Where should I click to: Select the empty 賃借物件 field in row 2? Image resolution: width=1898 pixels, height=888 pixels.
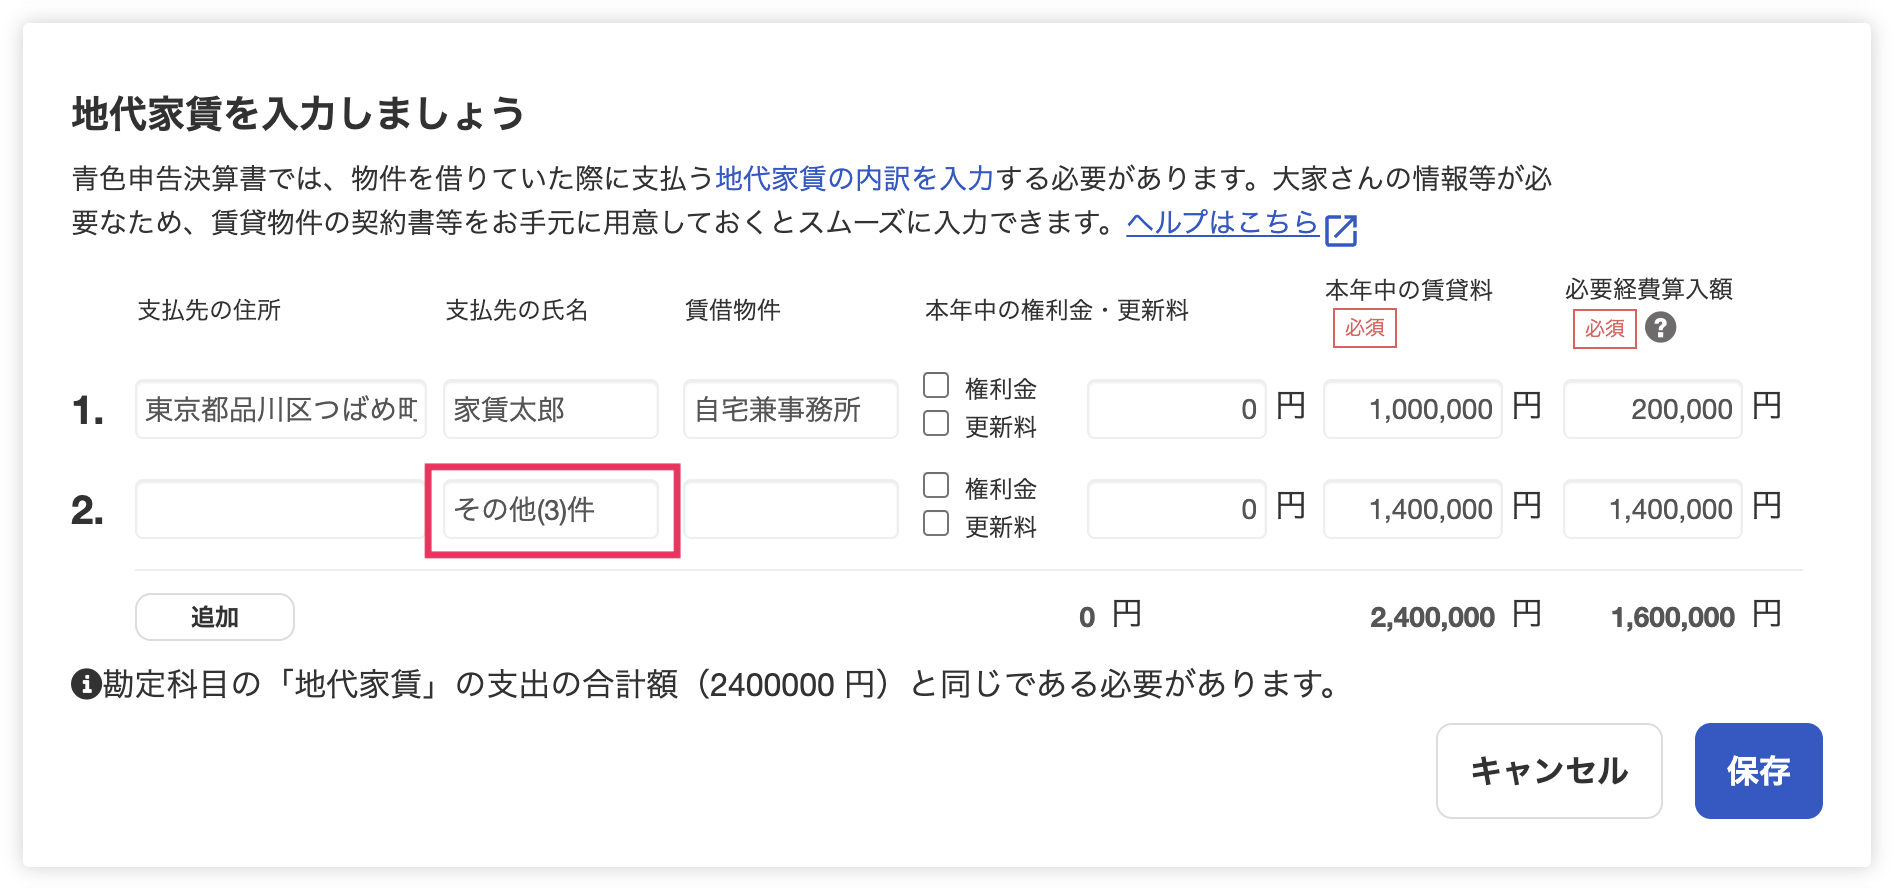(x=790, y=510)
